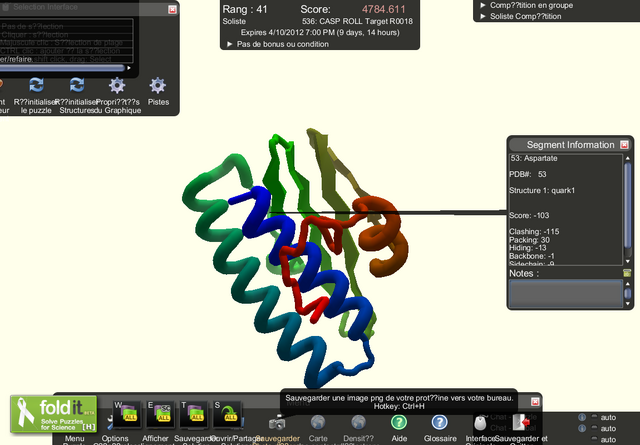Click the T quicksave ALL icon

(x=194, y=414)
